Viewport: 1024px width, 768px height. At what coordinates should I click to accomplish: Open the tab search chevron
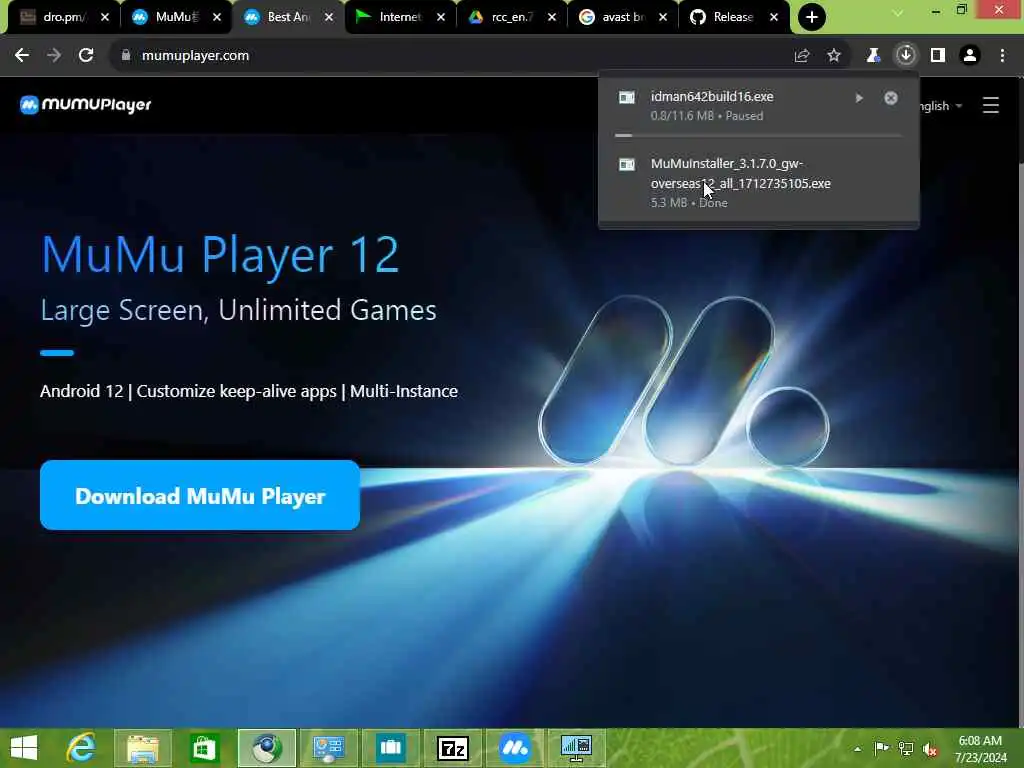pyautogui.click(x=898, y=12)
